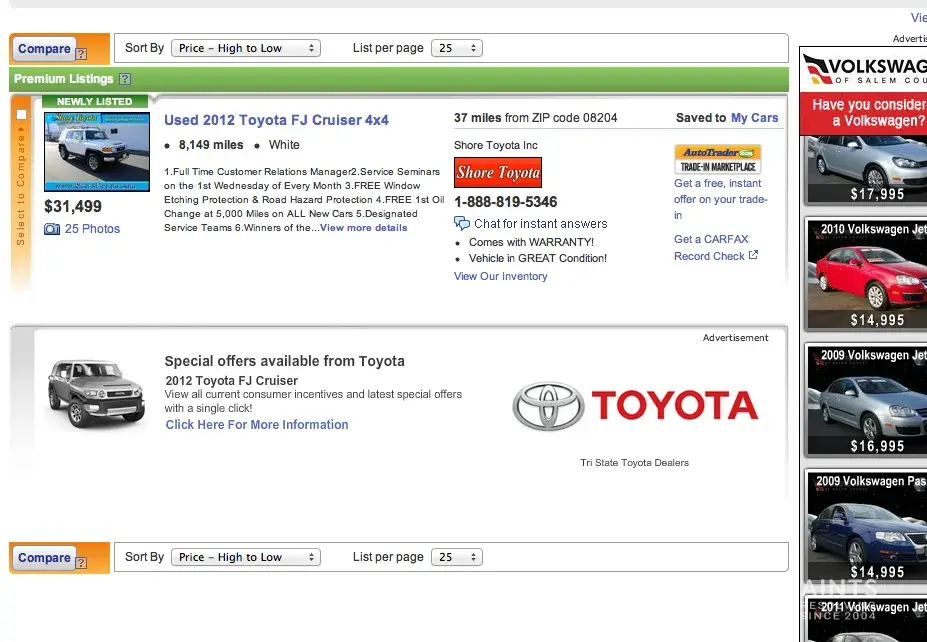Check the Select to Compare checkbox for FJ Cruiser

tap(22, 114)
